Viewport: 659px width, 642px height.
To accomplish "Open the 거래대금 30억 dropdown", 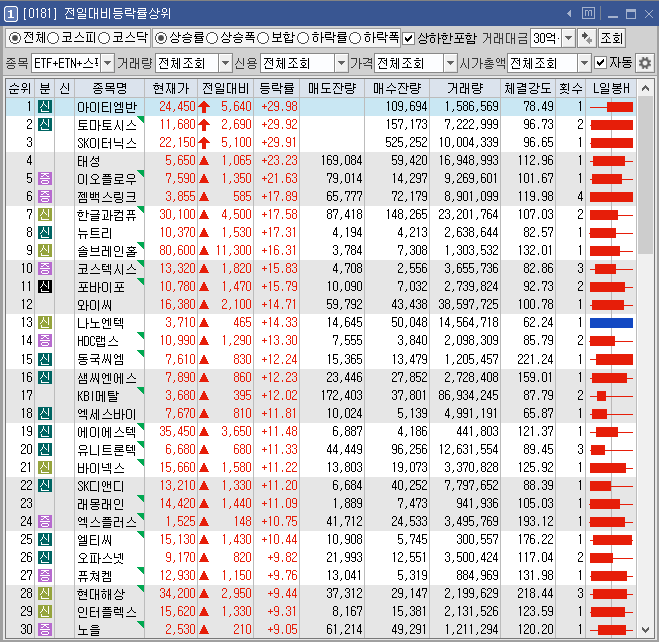I will click(568, 39).
